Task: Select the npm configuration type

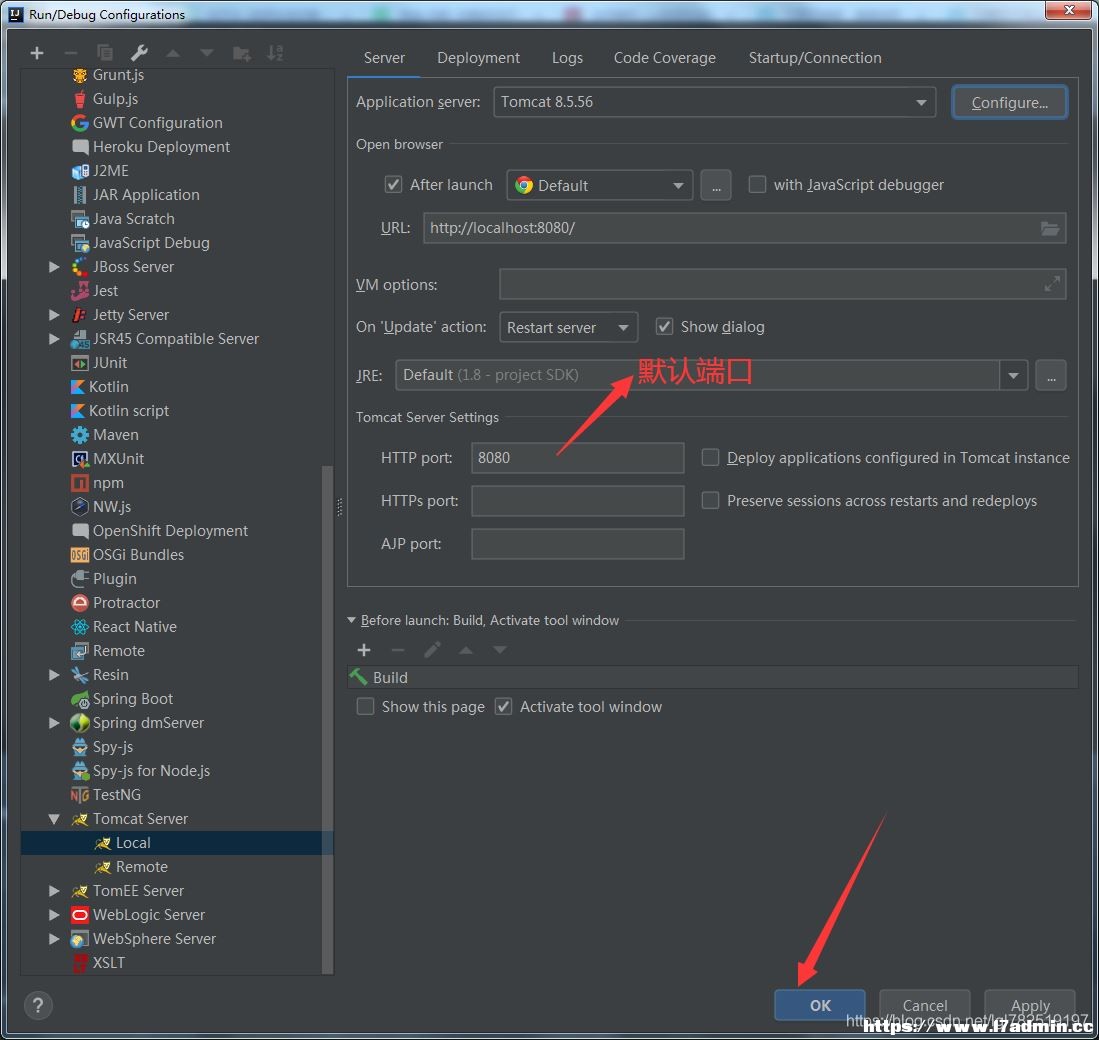Action: [107, 483]
